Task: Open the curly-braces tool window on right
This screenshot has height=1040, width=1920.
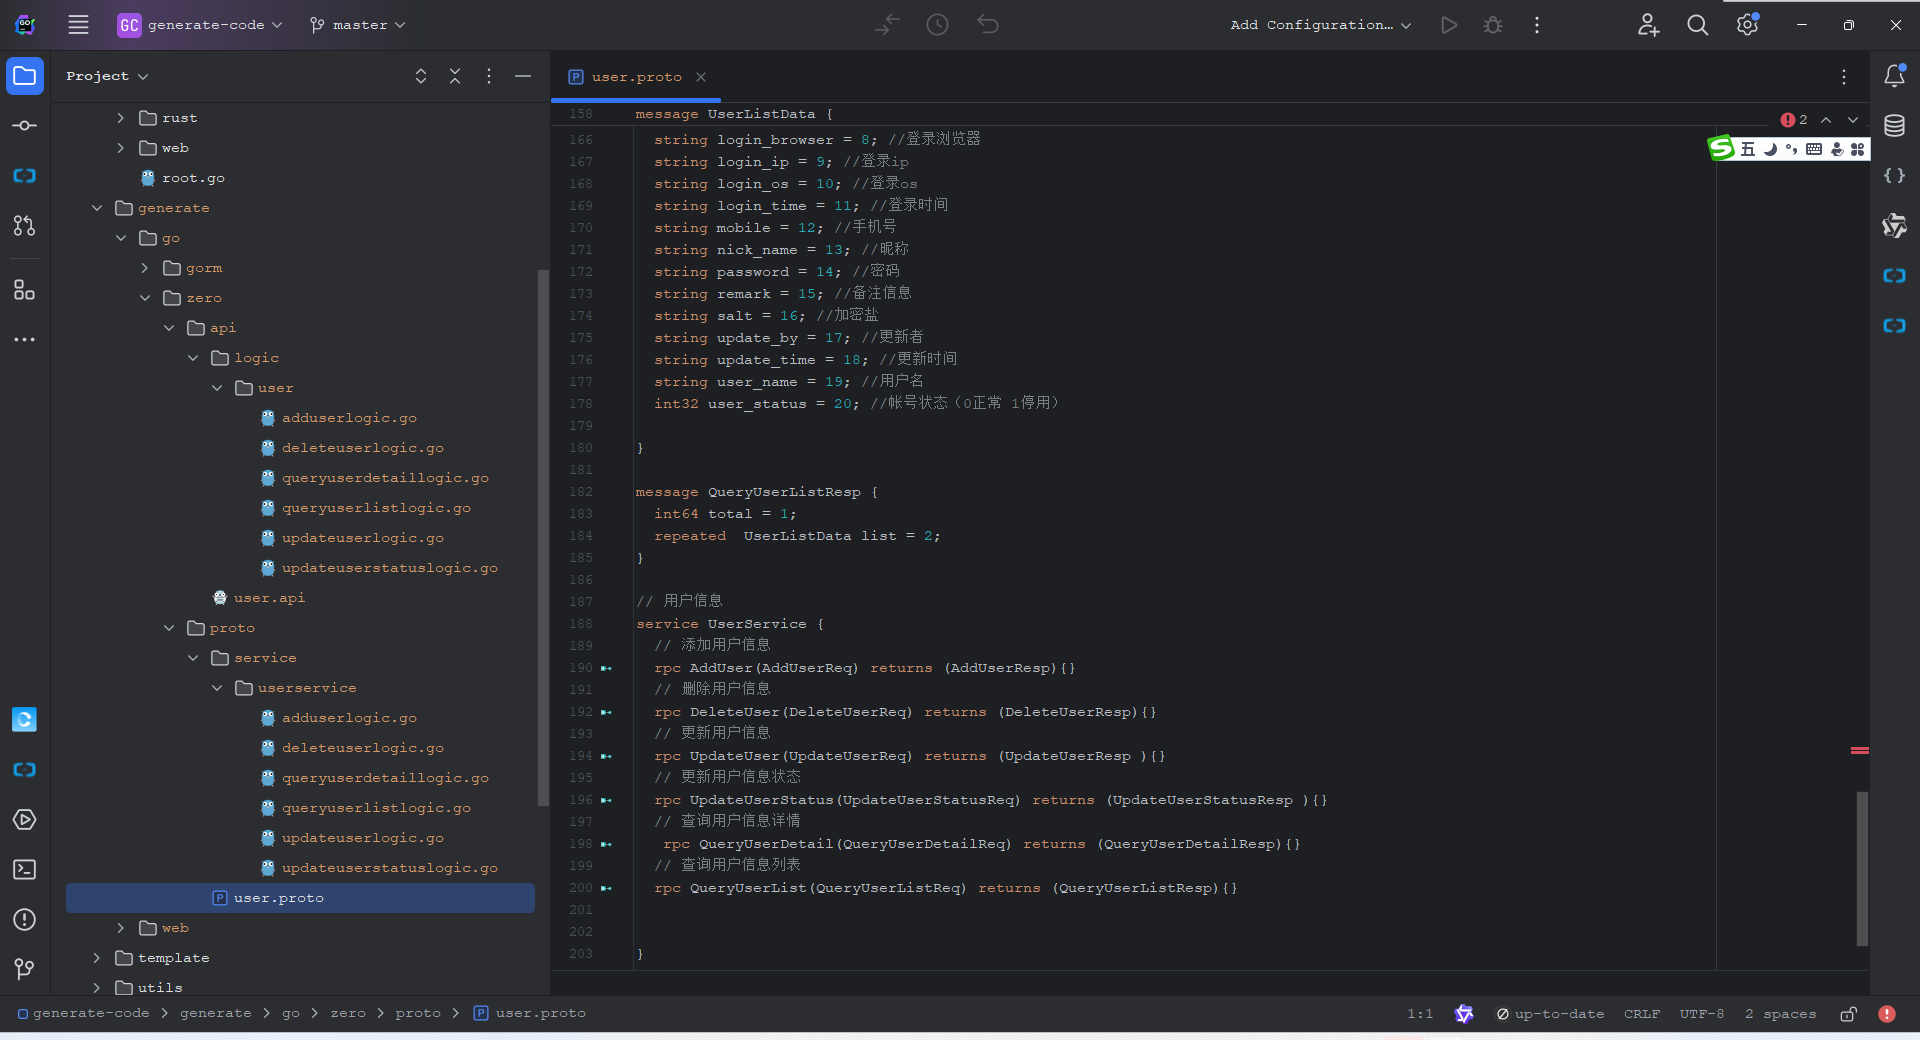Action: [1894, 176]
